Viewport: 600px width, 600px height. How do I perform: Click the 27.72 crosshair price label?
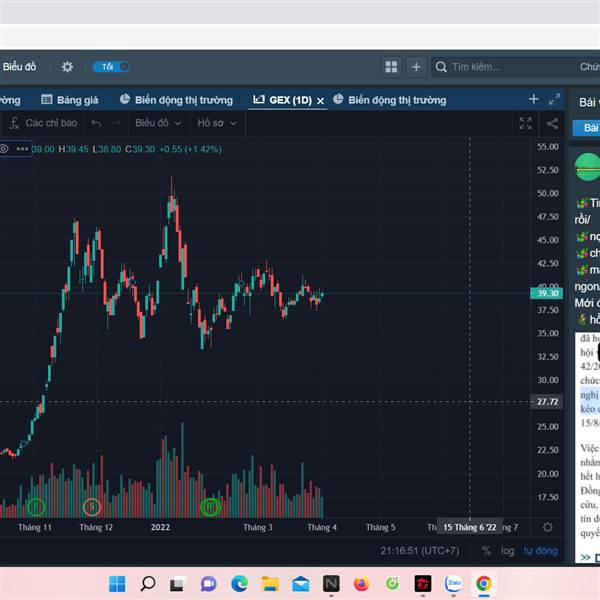click(546, 402)
